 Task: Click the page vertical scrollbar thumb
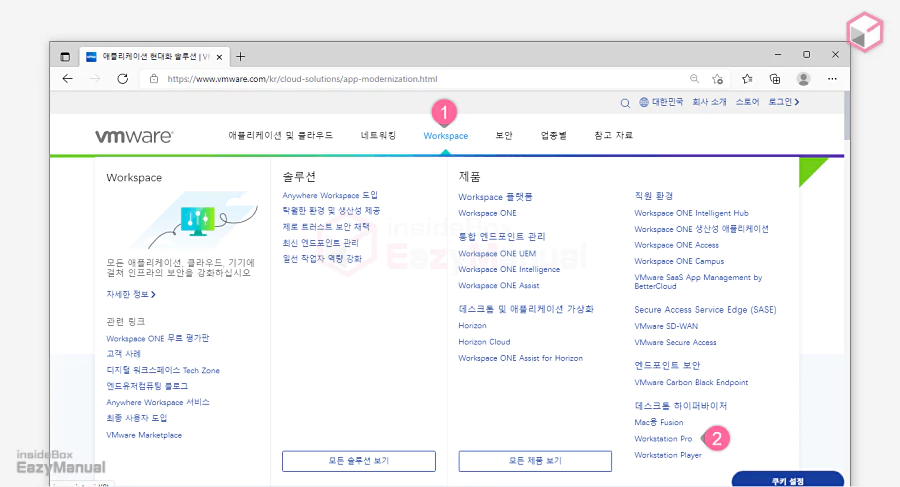[x=847, y=115]
